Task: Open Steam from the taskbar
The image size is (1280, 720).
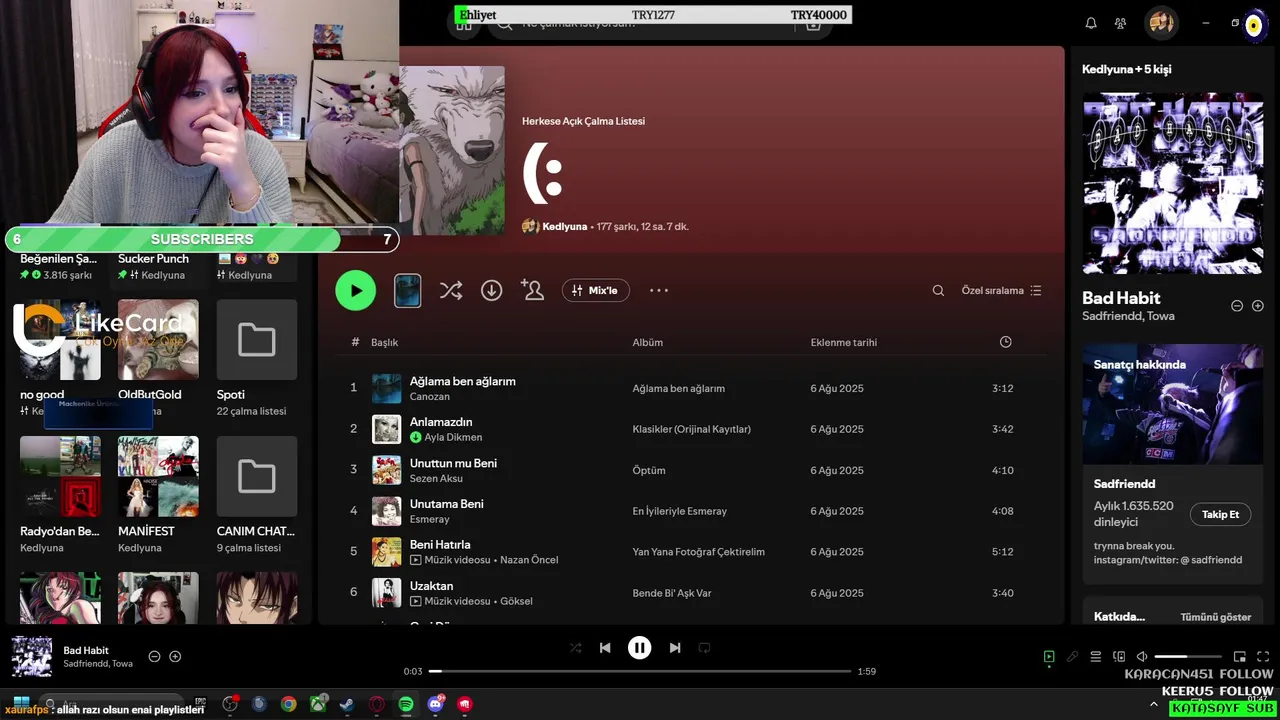Action: (347, 704)
